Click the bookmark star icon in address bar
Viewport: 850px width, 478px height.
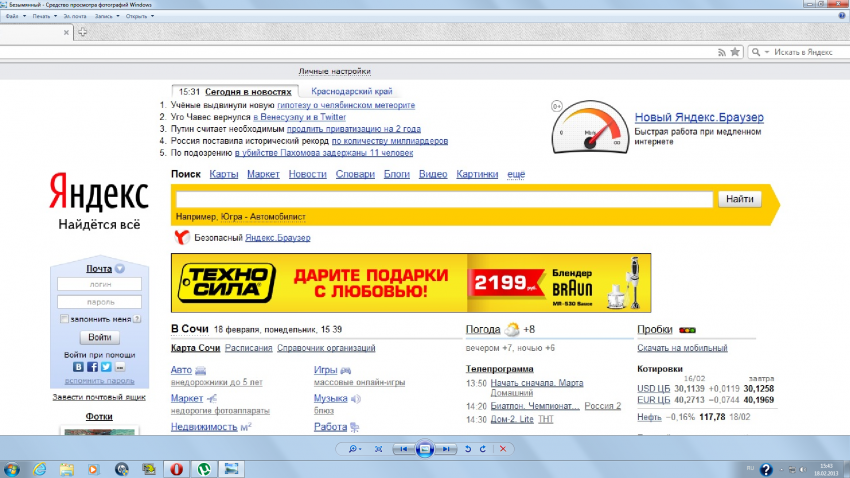coord(735,51)
